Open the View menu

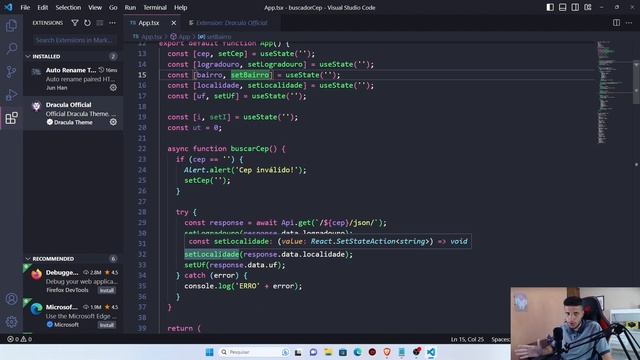tap(95, 7)
